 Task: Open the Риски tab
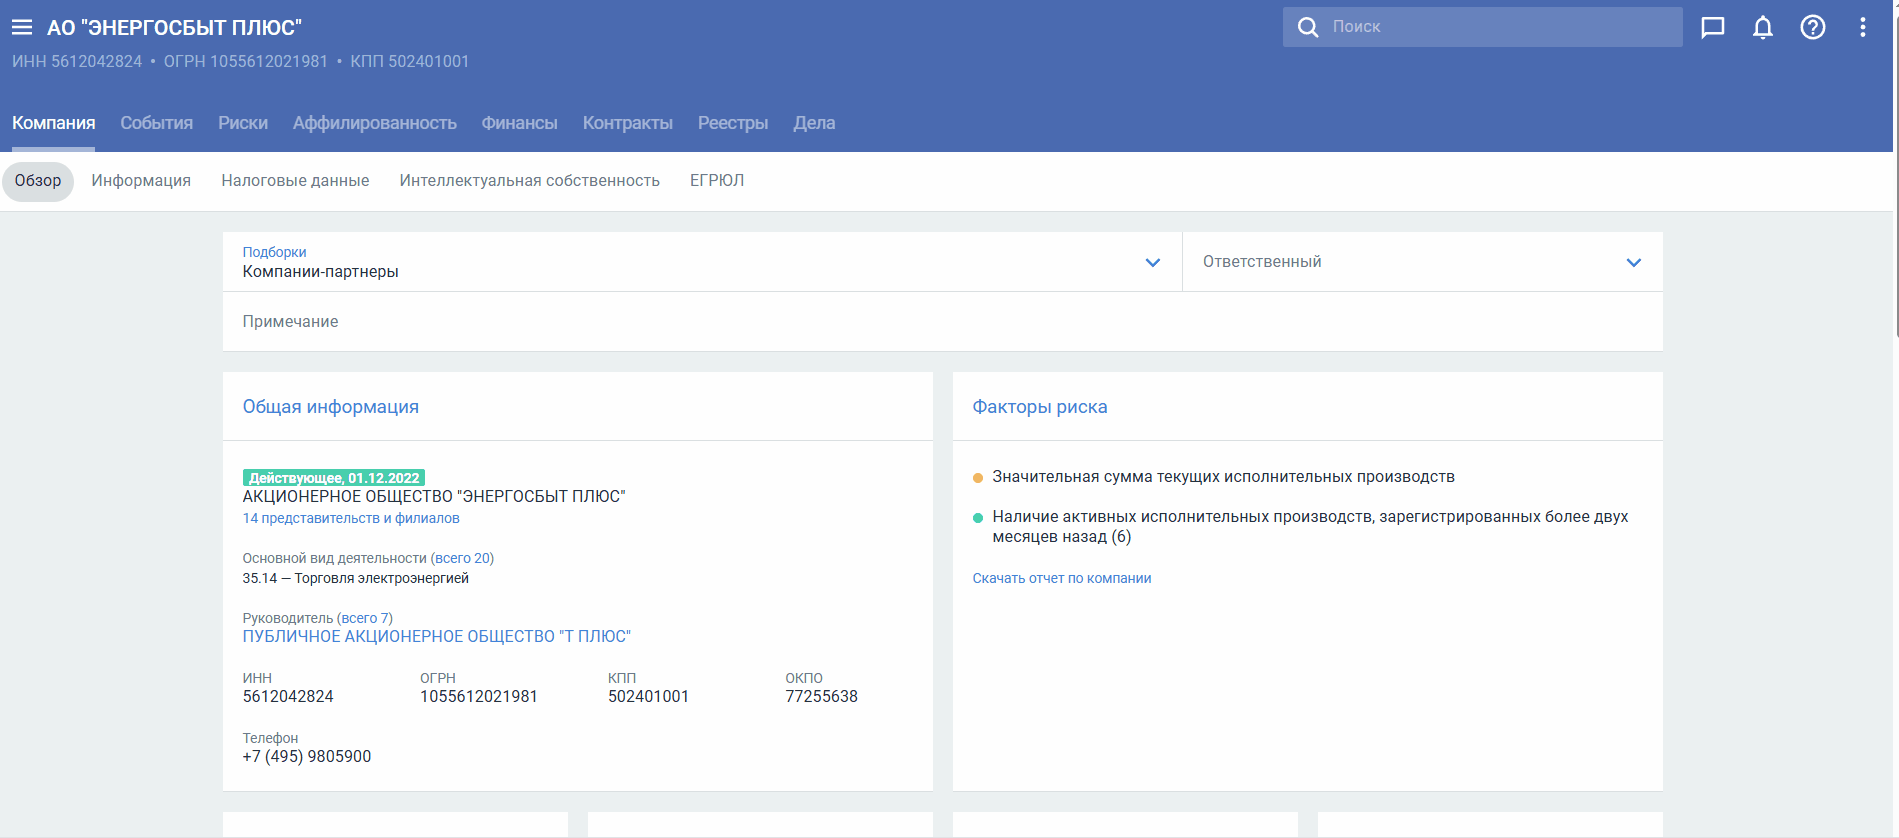pos(243,123)
